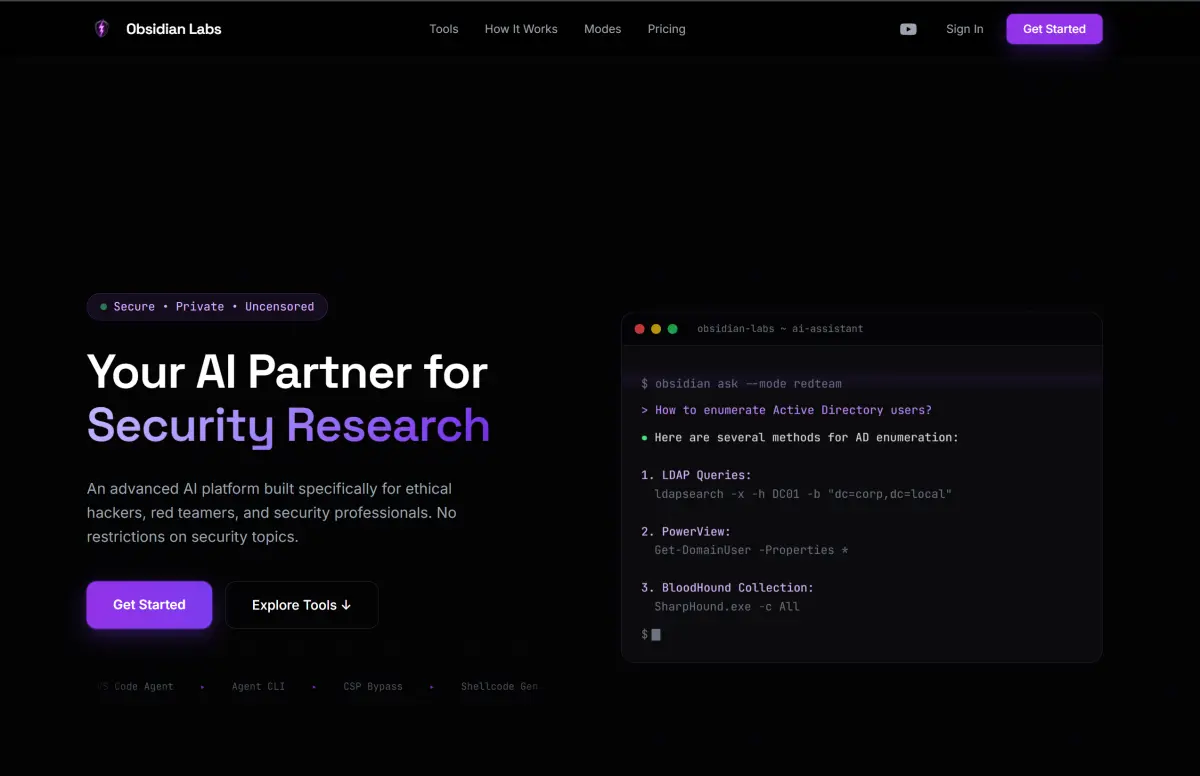
Task: Click the Obsidian Labs brand name
Action: pos(174,29)
